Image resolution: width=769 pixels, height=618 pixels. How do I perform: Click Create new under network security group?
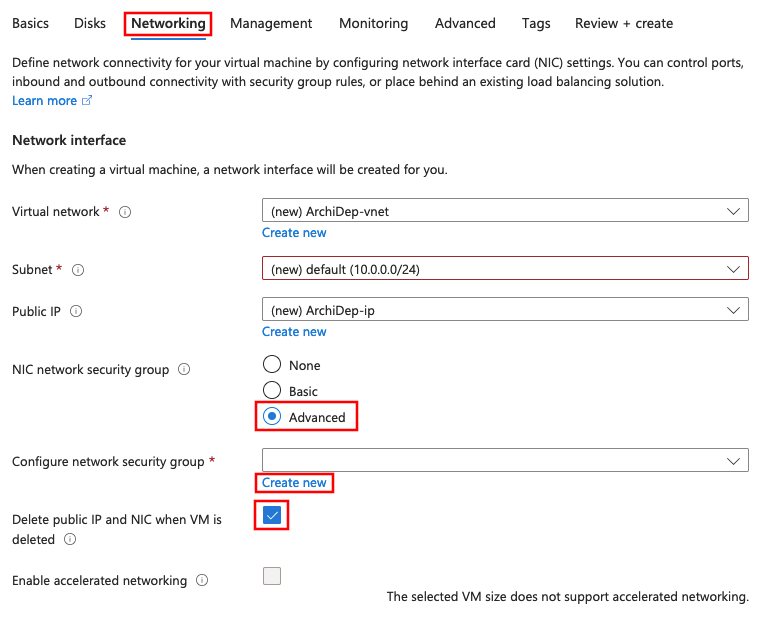point(294,483)
